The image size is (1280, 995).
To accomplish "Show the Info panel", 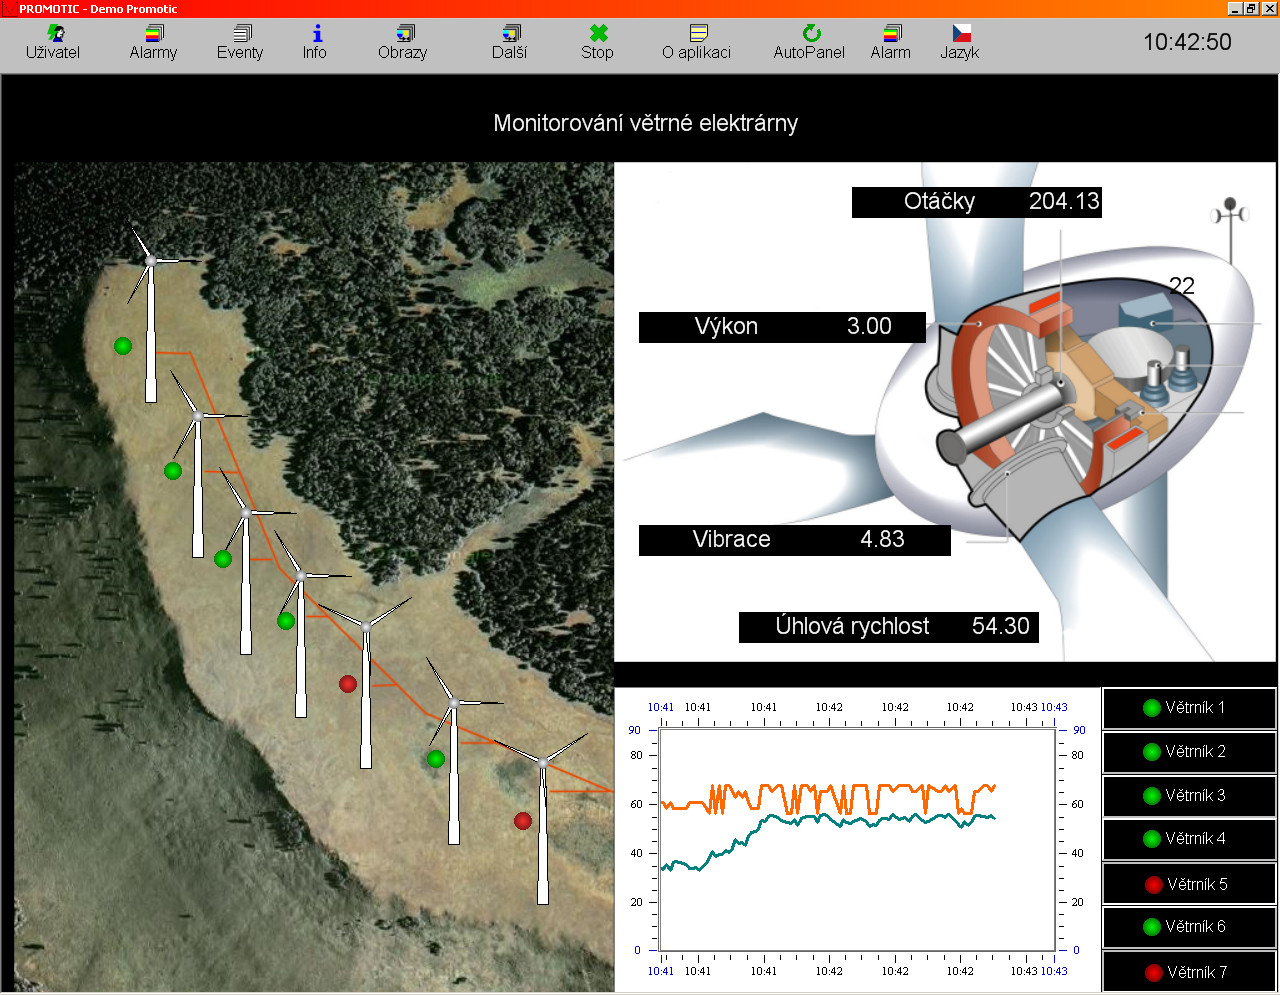I will [x=315, y=43].
